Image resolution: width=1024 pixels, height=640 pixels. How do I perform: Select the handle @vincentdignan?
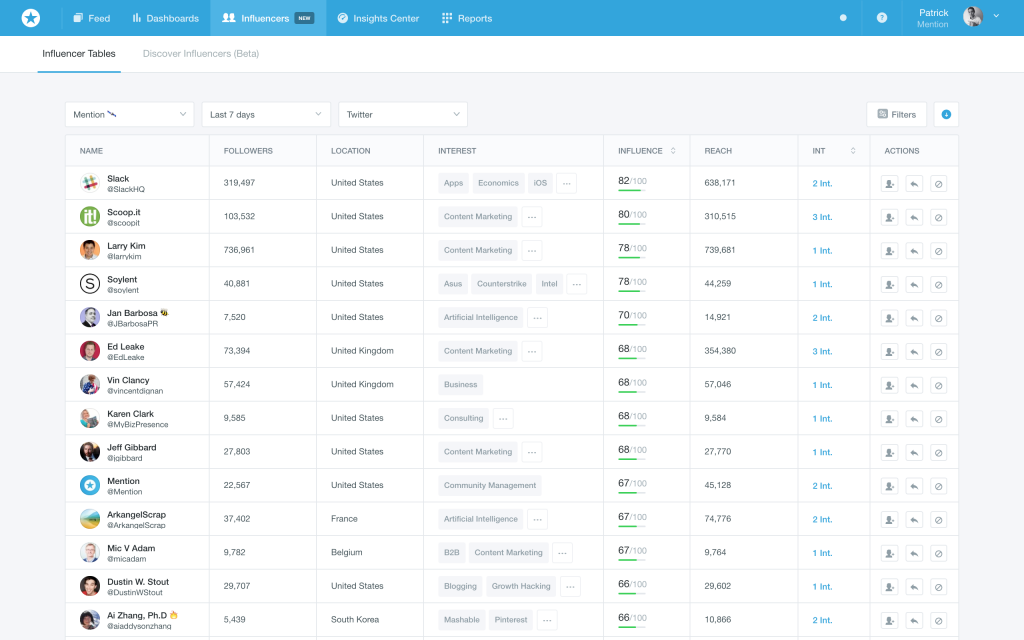pyautogui.click(x=135, y=391)
